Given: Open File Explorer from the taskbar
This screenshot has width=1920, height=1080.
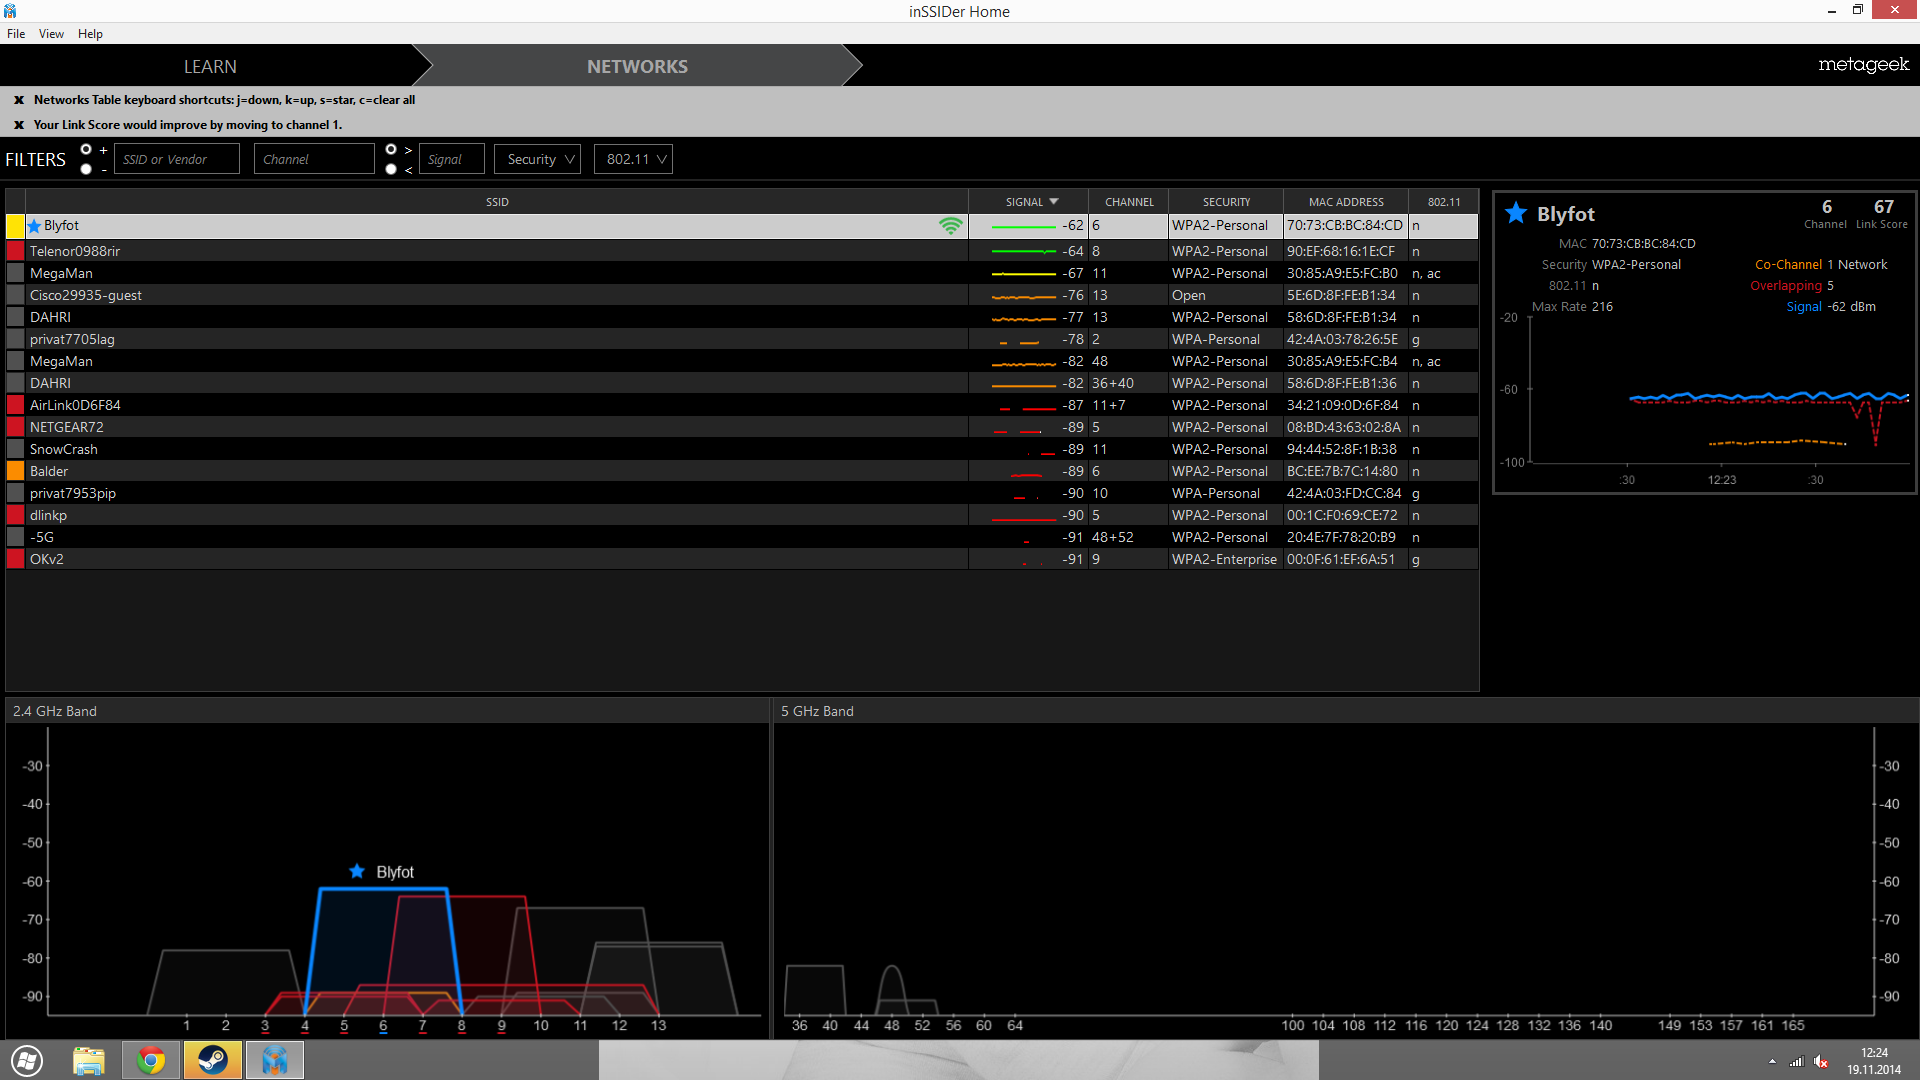Looking at the screenshot, I should point(89,1060).
